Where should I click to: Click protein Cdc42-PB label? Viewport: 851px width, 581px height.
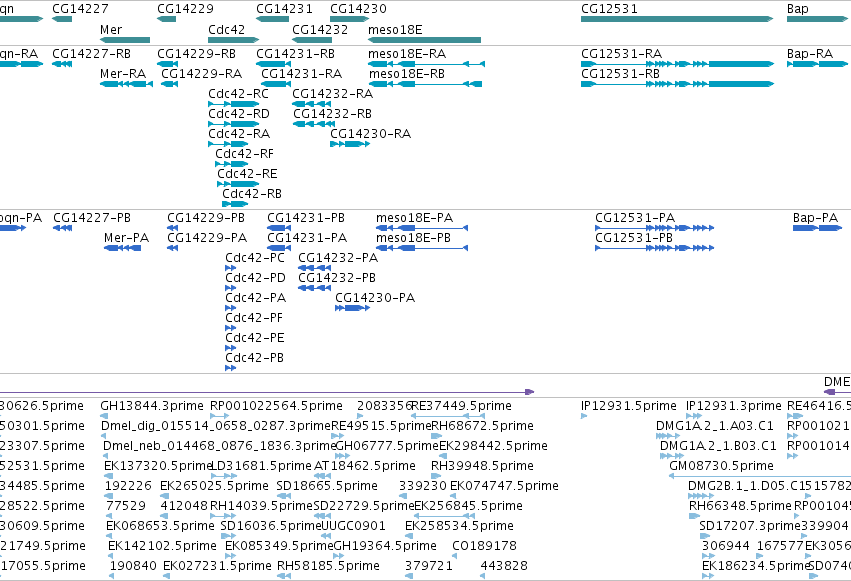pyautogui.click(x=255, y=357)
